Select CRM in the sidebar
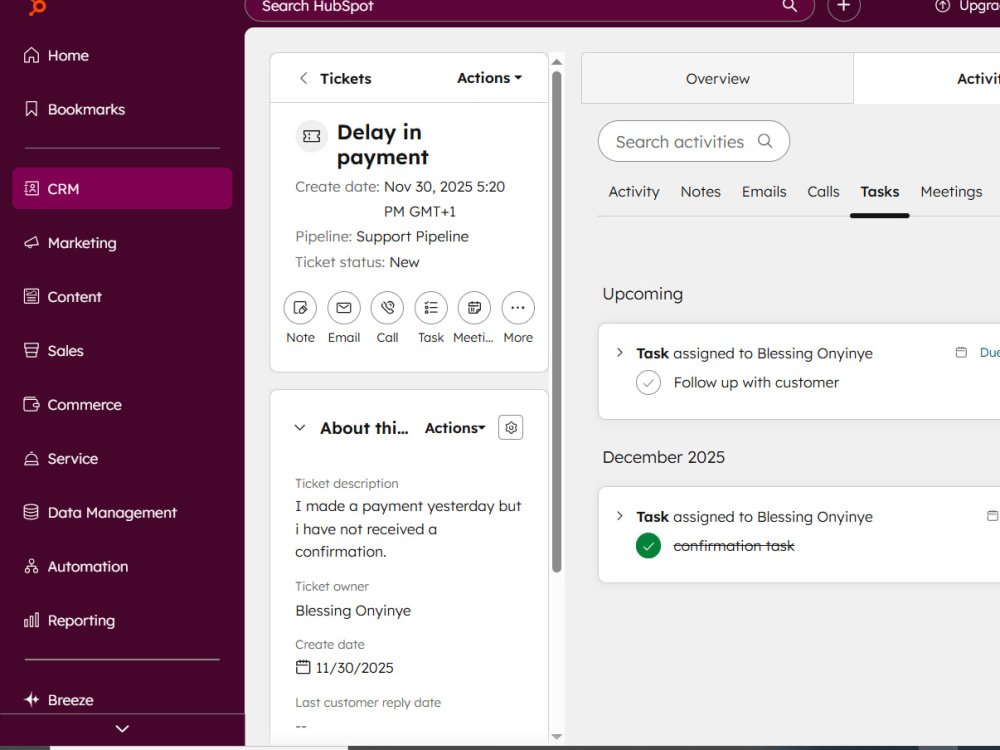The image size is (1000, 750). [122, 189]
